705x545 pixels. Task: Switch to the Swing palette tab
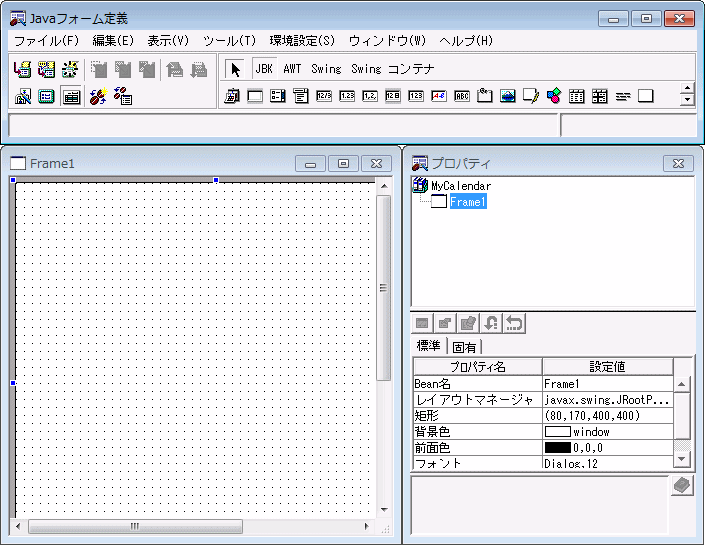click(x=326, y=69)
